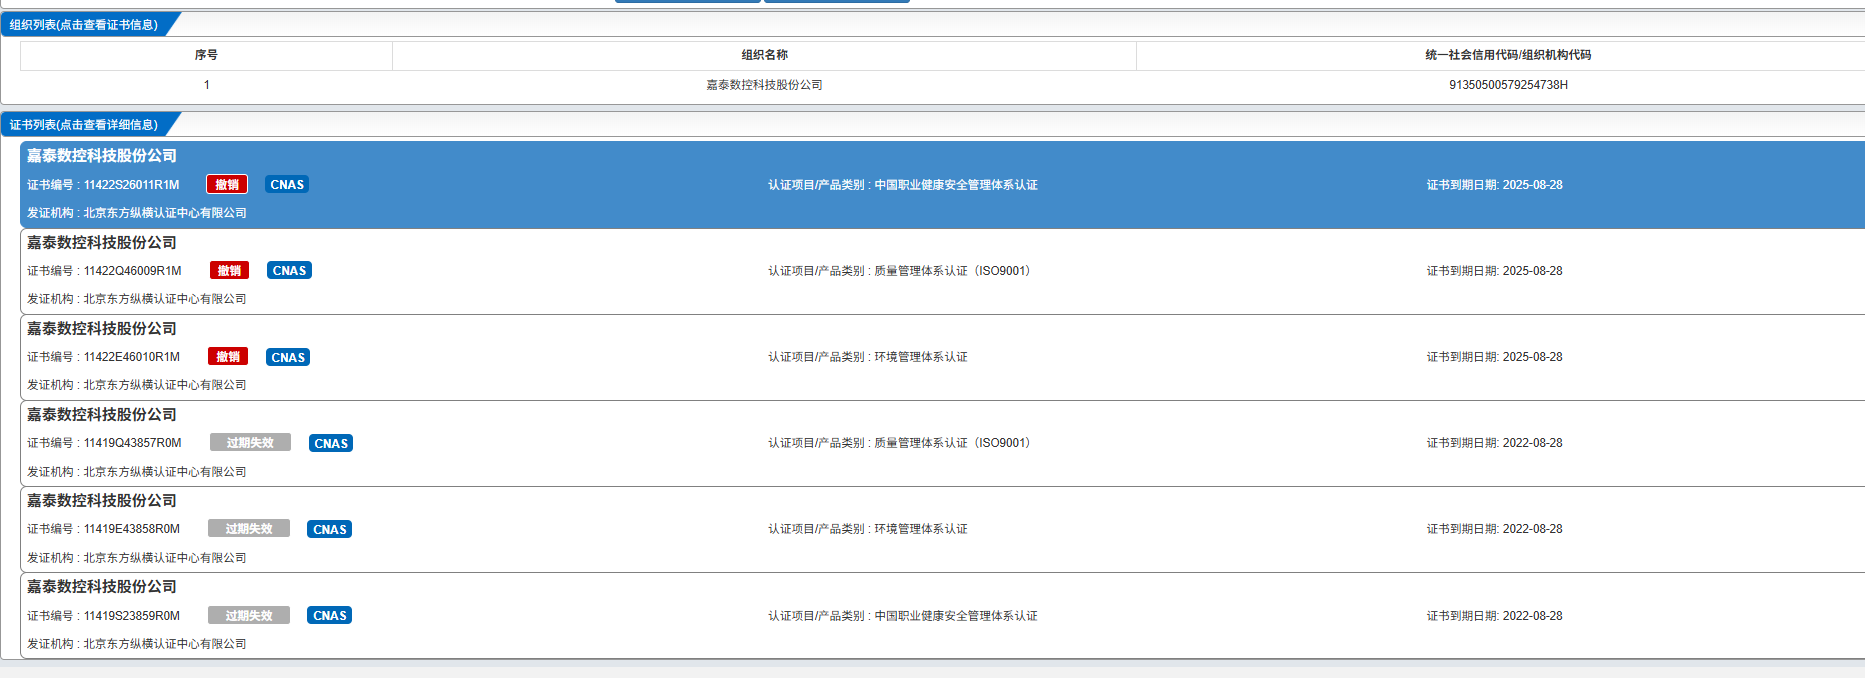Viewport: 1865px width, 678px height.
Task: Click the 撤销 badge for certificate 11422S26011R1M
Action: [227, 185]
